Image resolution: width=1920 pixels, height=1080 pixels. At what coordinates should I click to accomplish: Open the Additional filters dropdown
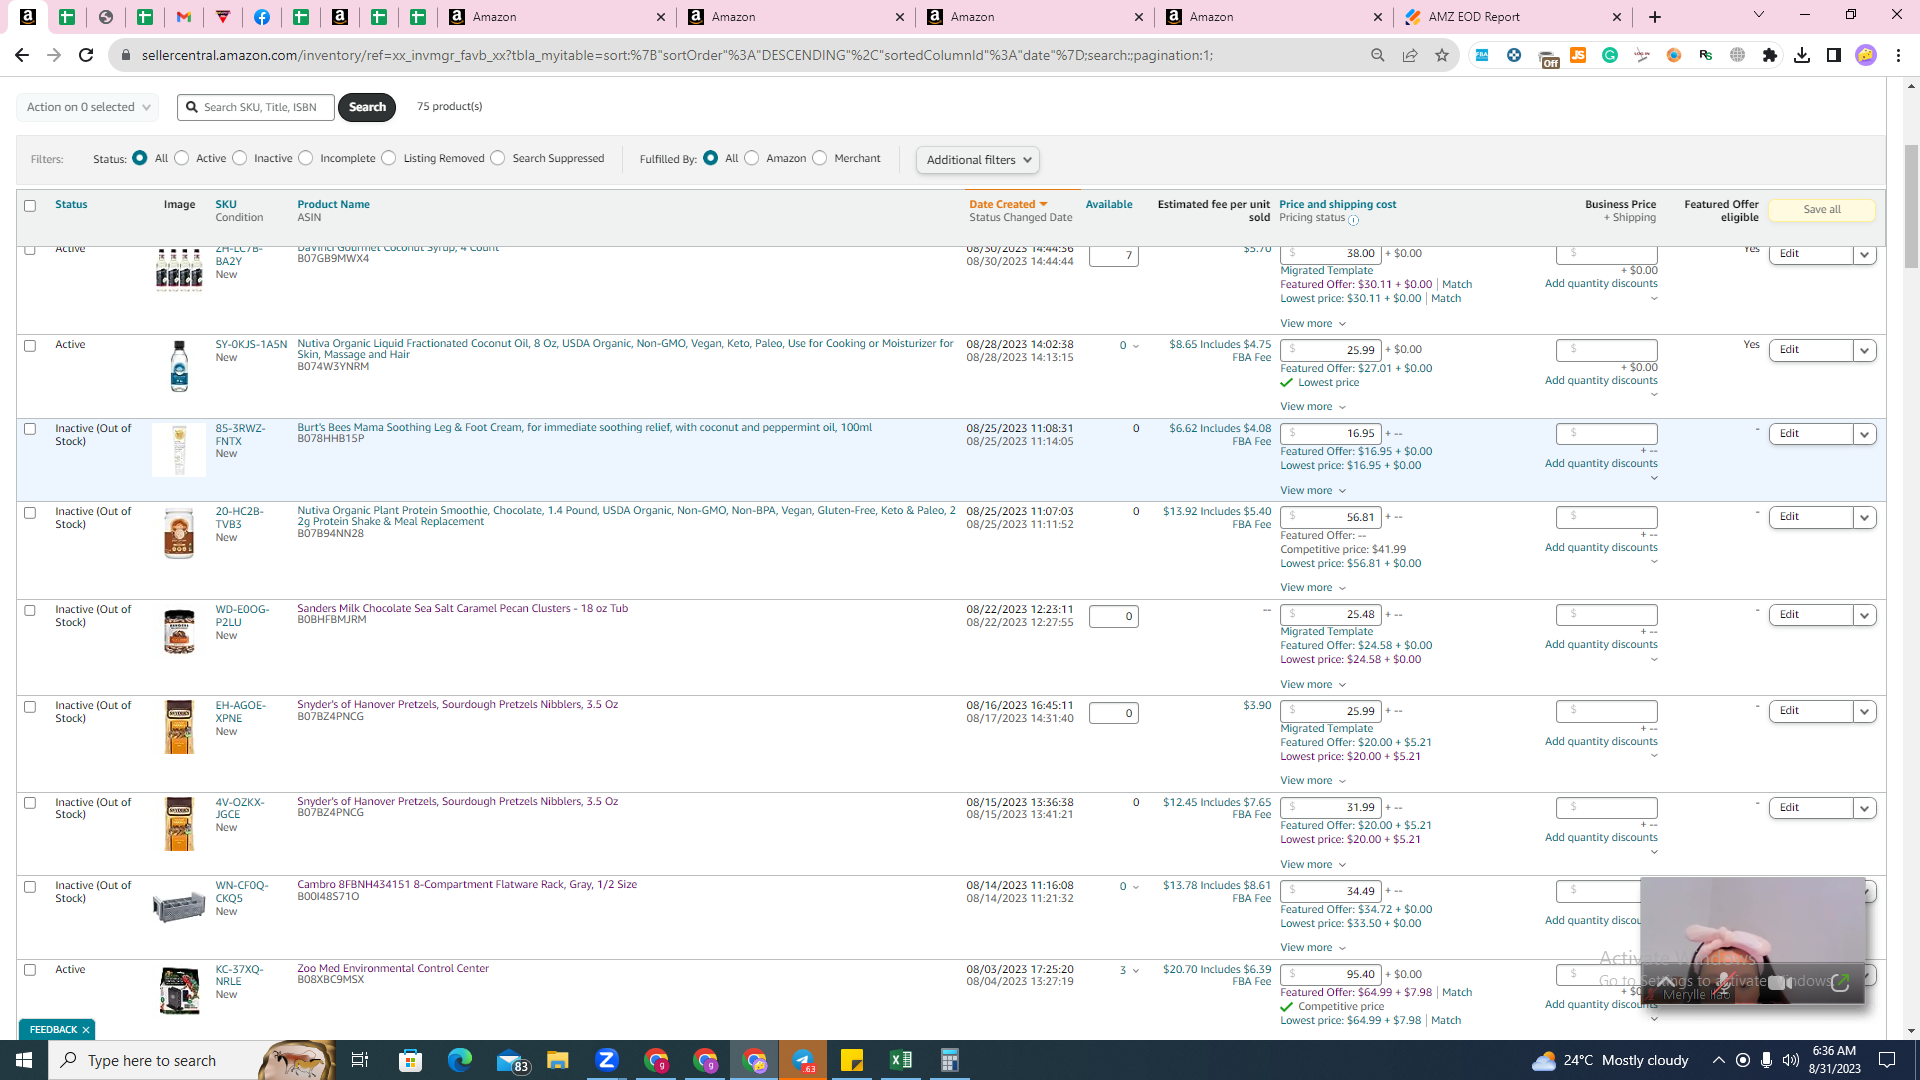pos(978,160)
